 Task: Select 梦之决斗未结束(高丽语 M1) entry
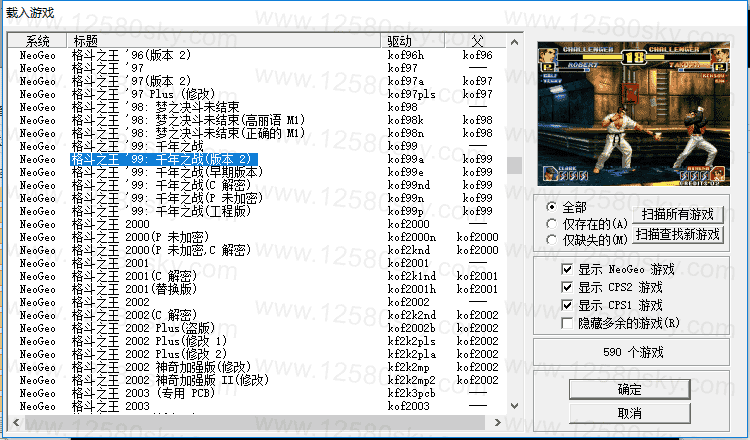[x=256, y=120]
